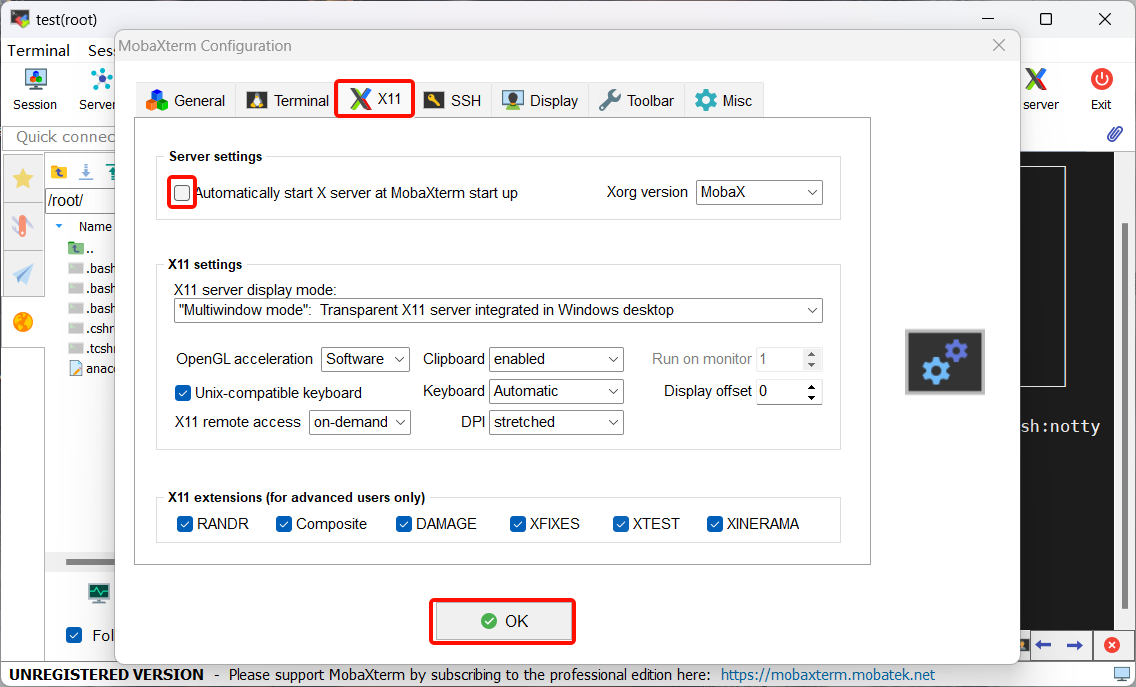Screen dimensions: 1136x687
Task: Click the paperclip attachment icon
Action: 1114,134
